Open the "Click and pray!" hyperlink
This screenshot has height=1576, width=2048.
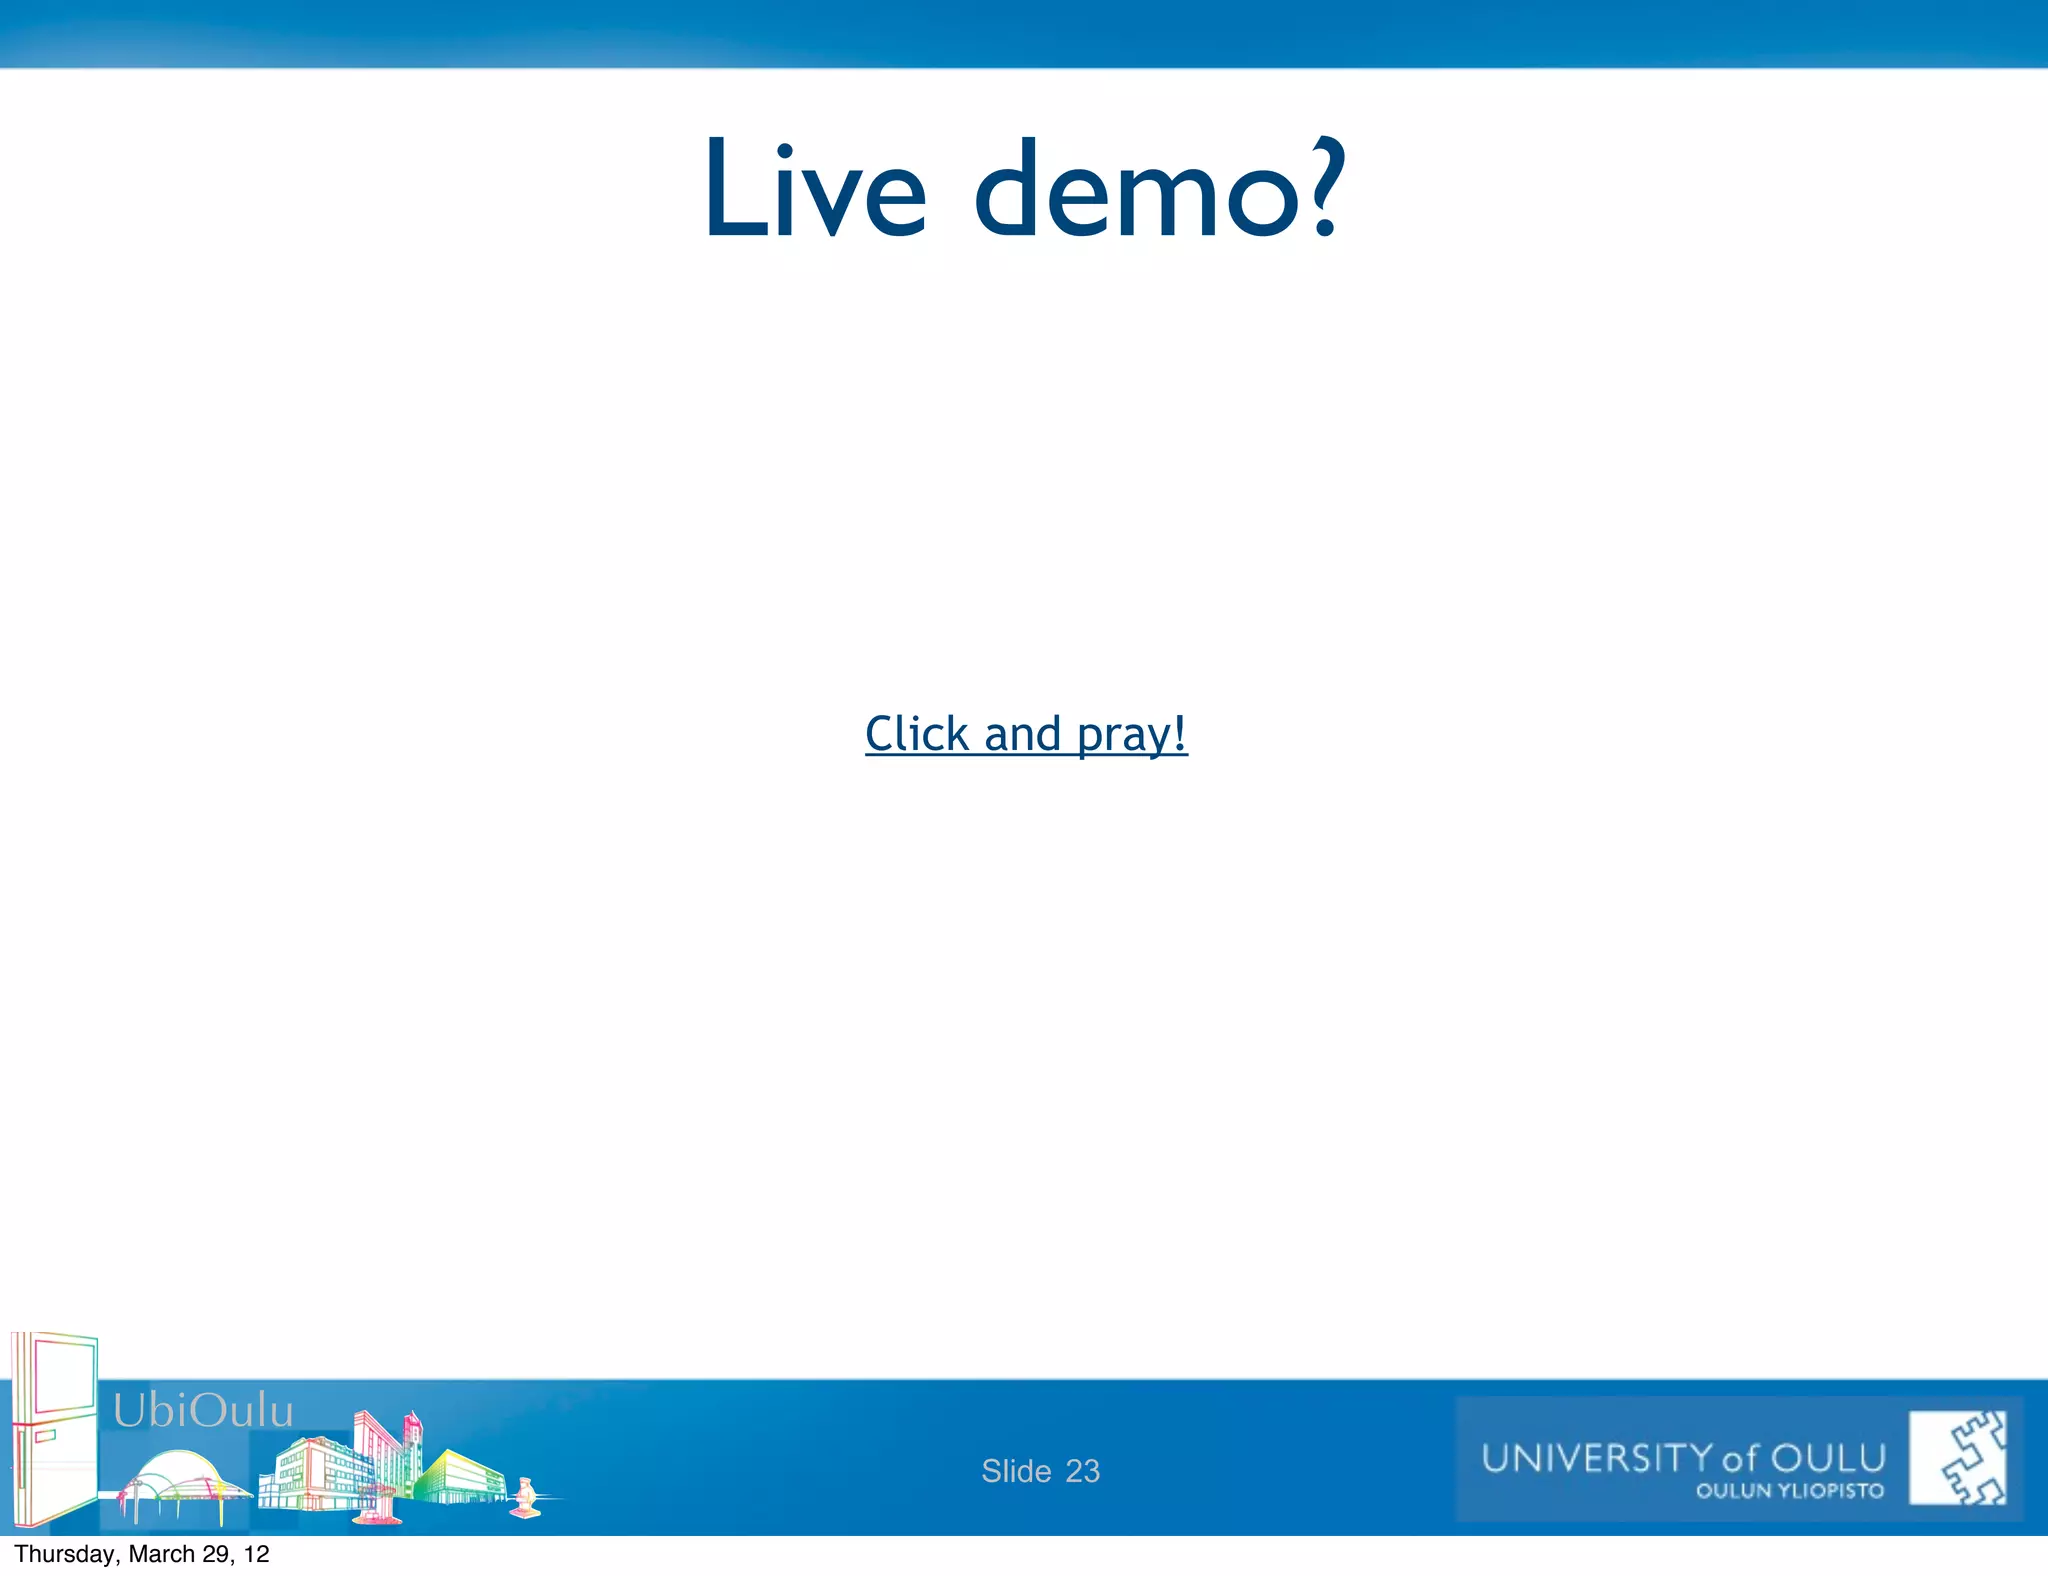coord(1026,734)
